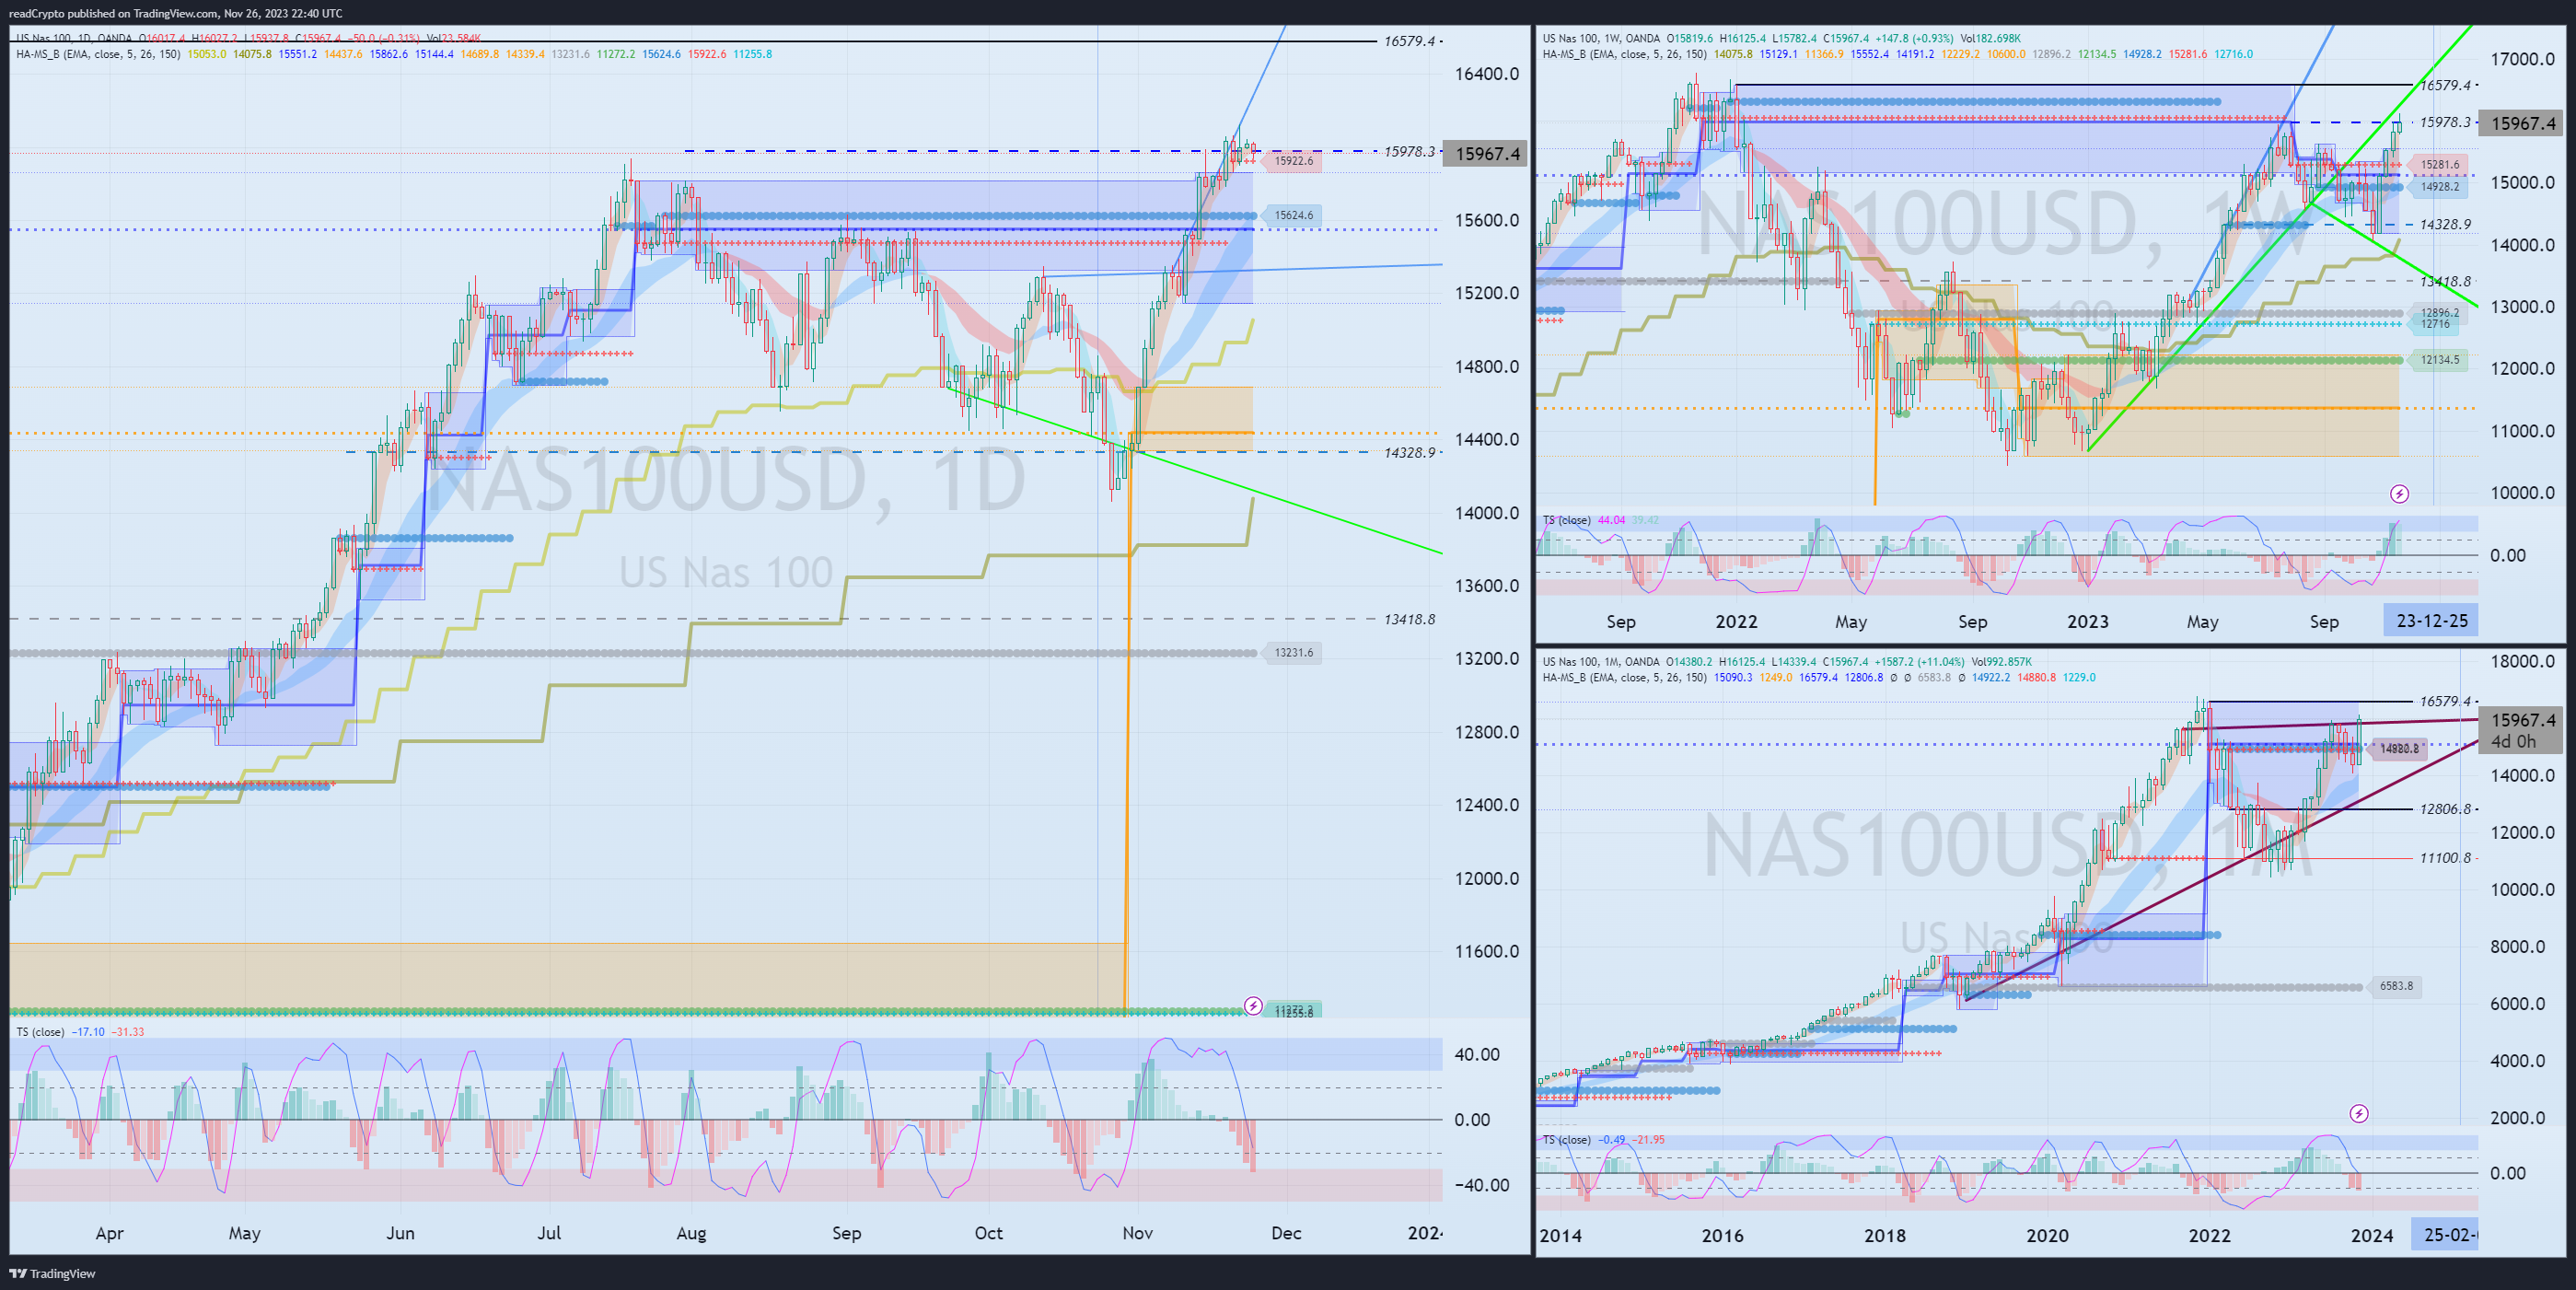Click 17000.0 on the weekly price scale
2576x1290 pixels.
2522,59
